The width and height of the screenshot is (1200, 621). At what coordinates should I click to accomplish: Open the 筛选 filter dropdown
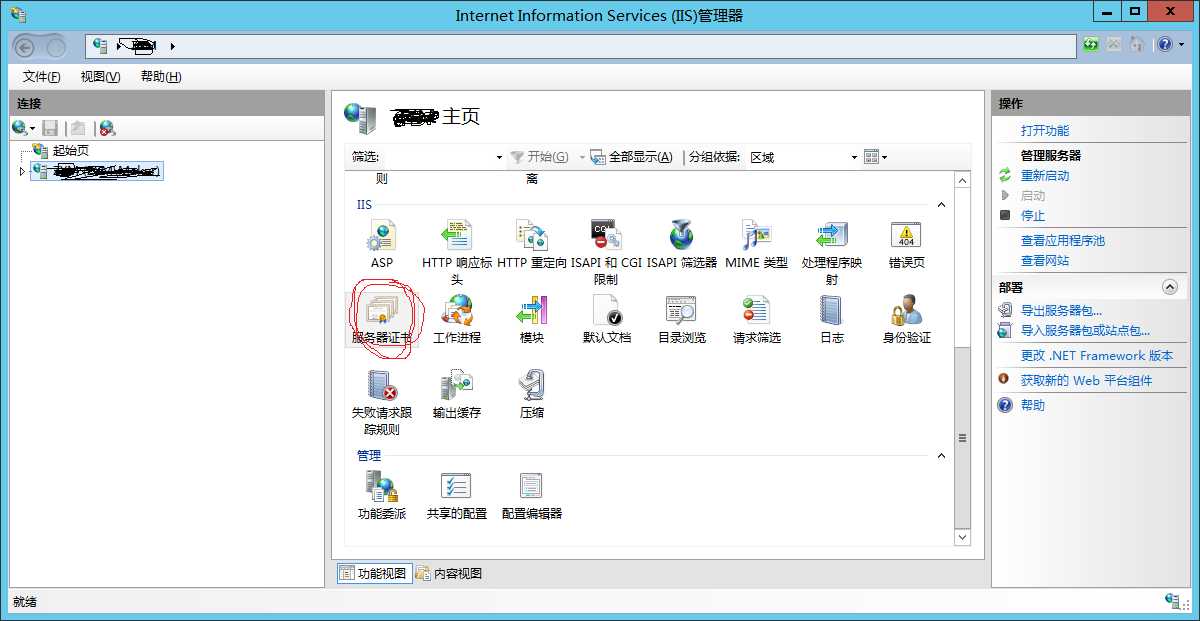pos(499,157)
